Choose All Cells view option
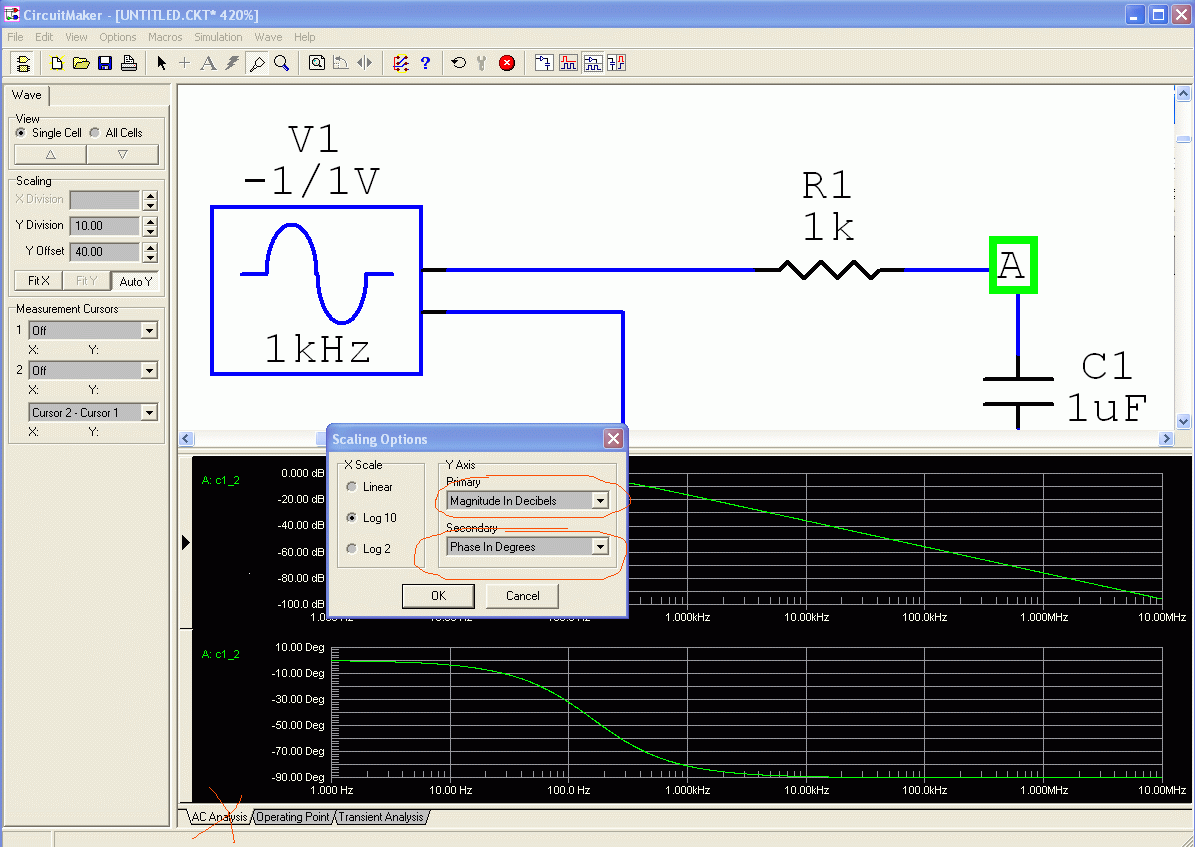Screen dimensions: 1195x847 (x=95, y=132)
